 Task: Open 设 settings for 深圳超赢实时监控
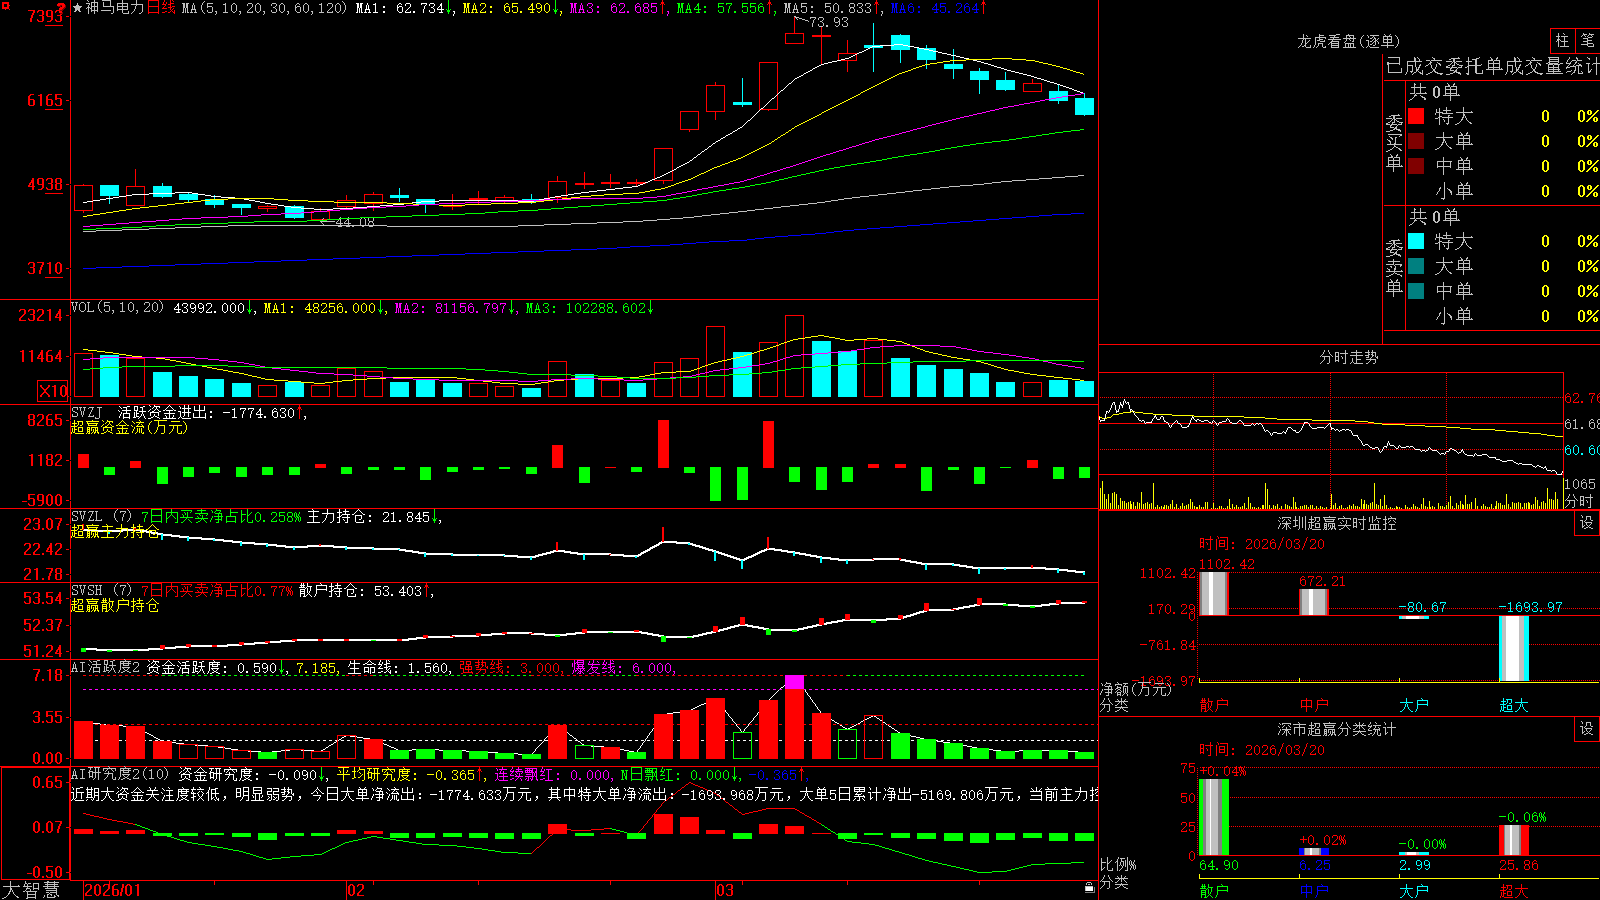(x=1587, y=523)
